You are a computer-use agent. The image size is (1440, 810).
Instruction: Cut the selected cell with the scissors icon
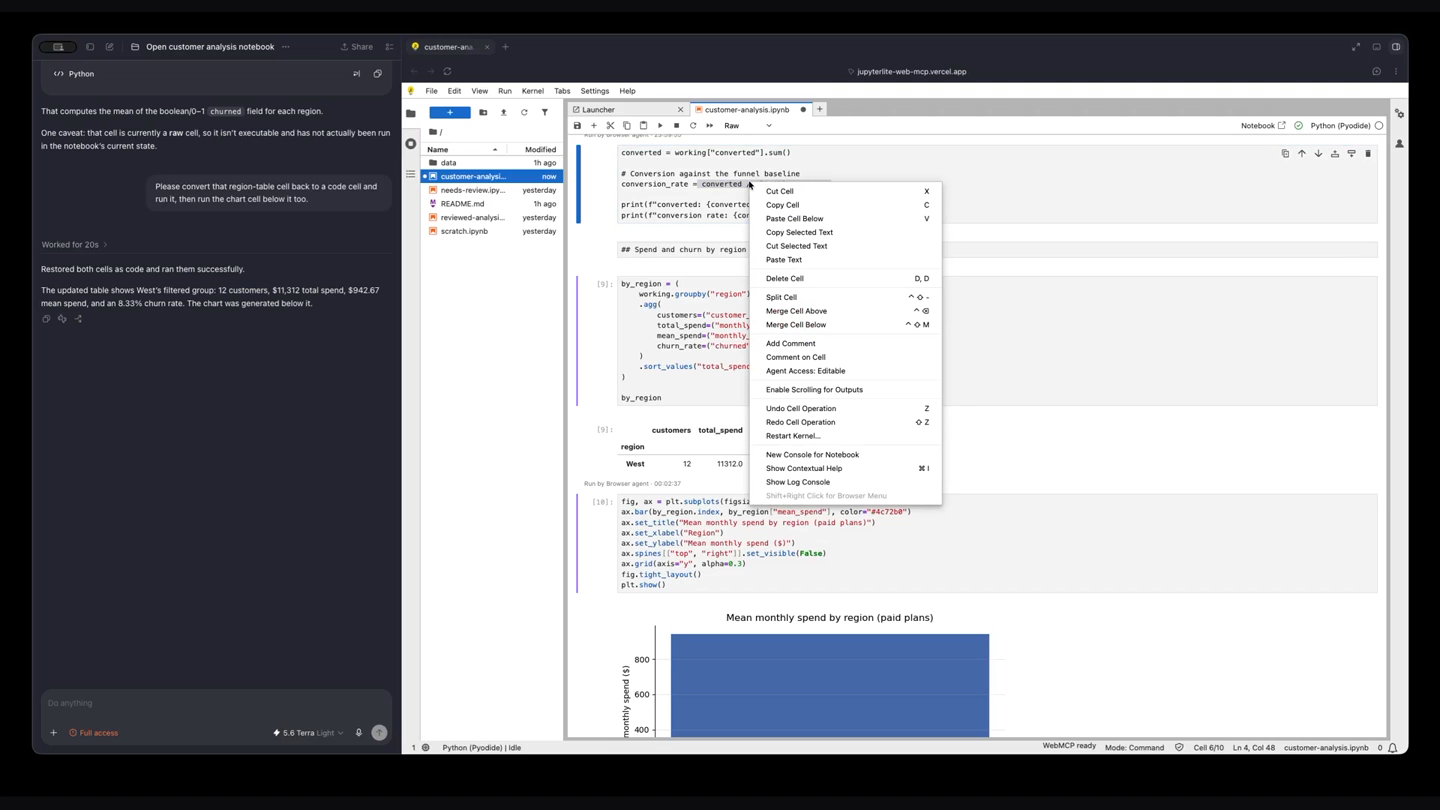click(x=610, y=126)
